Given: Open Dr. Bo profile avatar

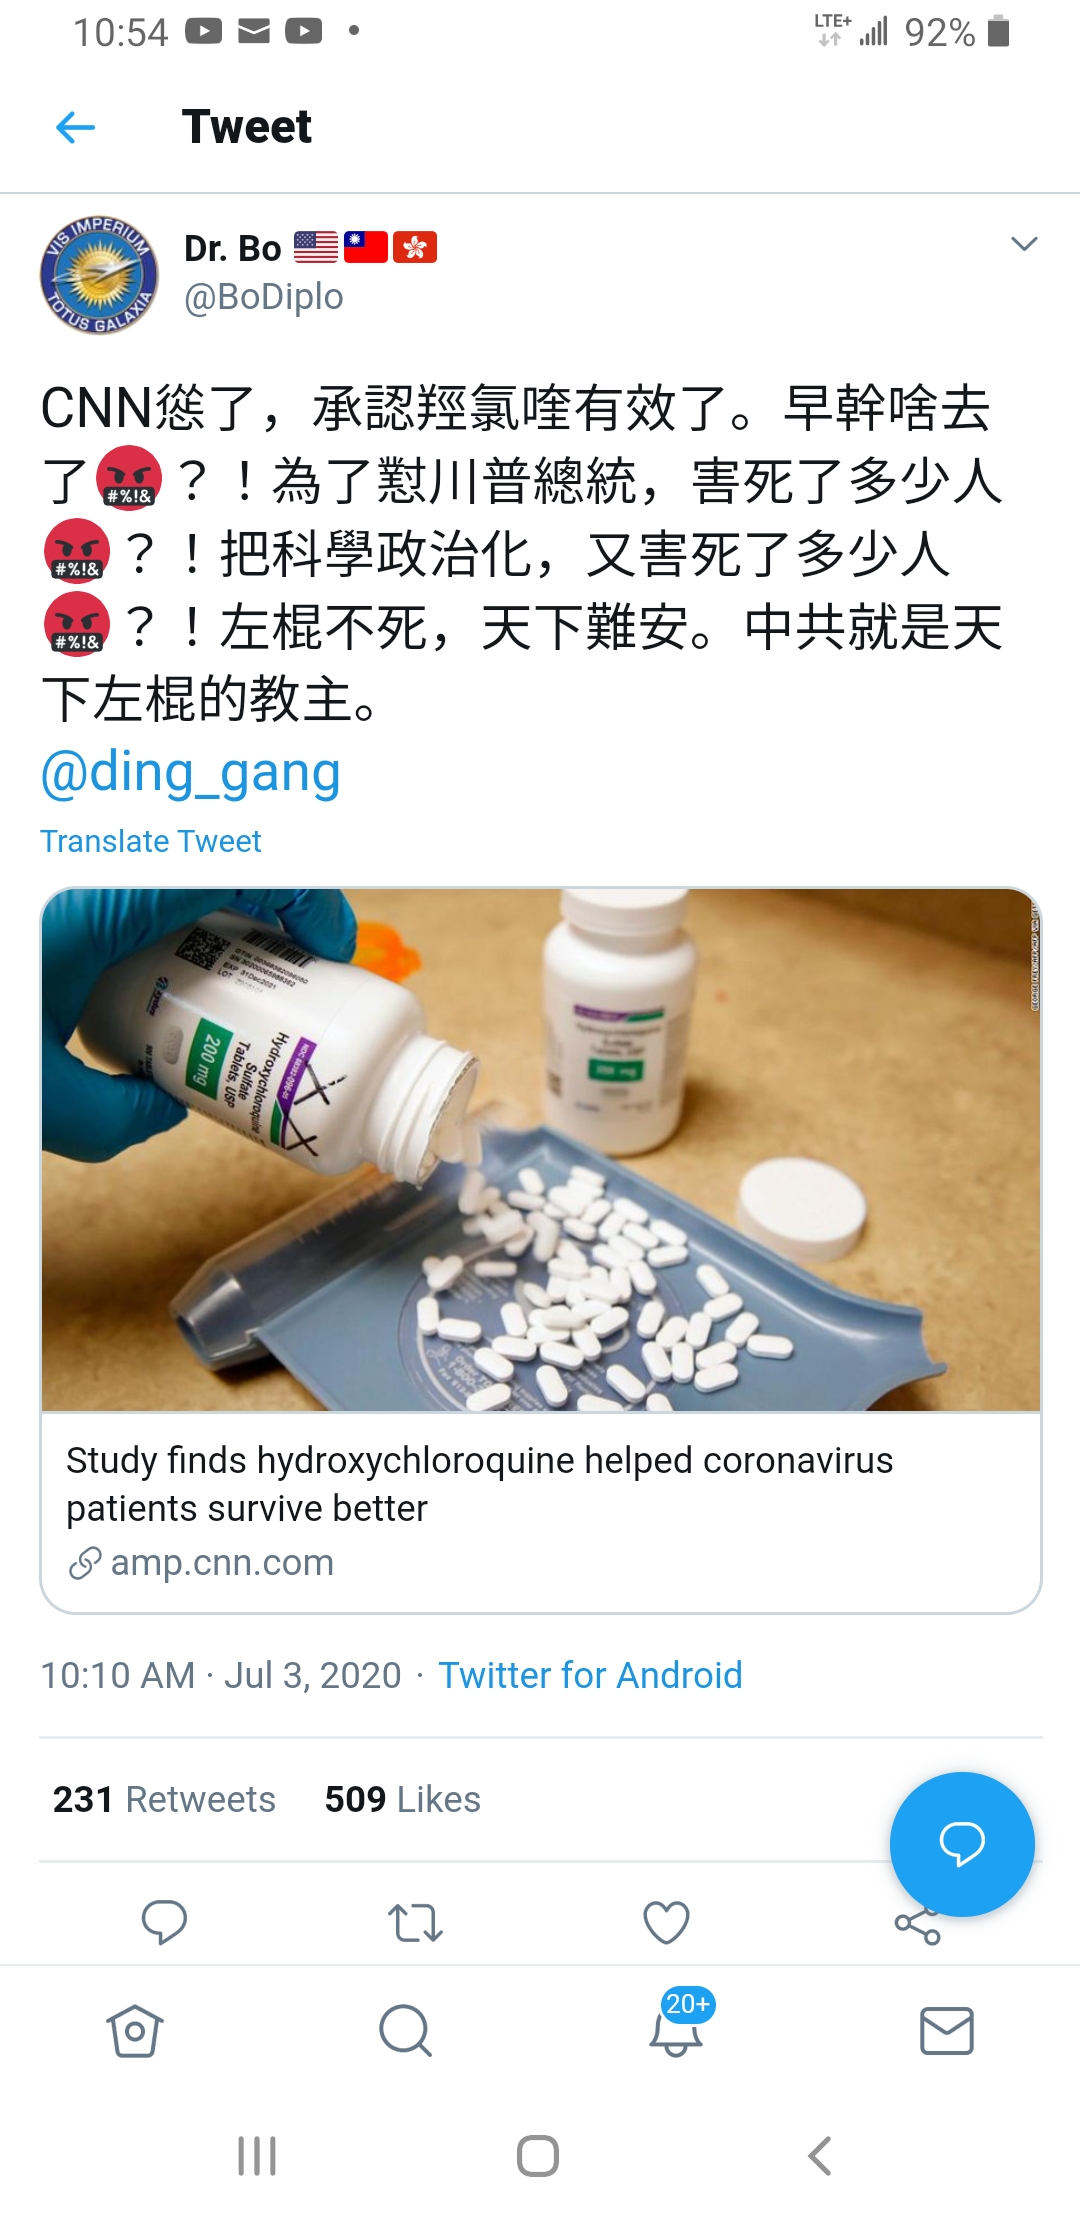Looking at the screenshot, I should (x=99, y=275).
